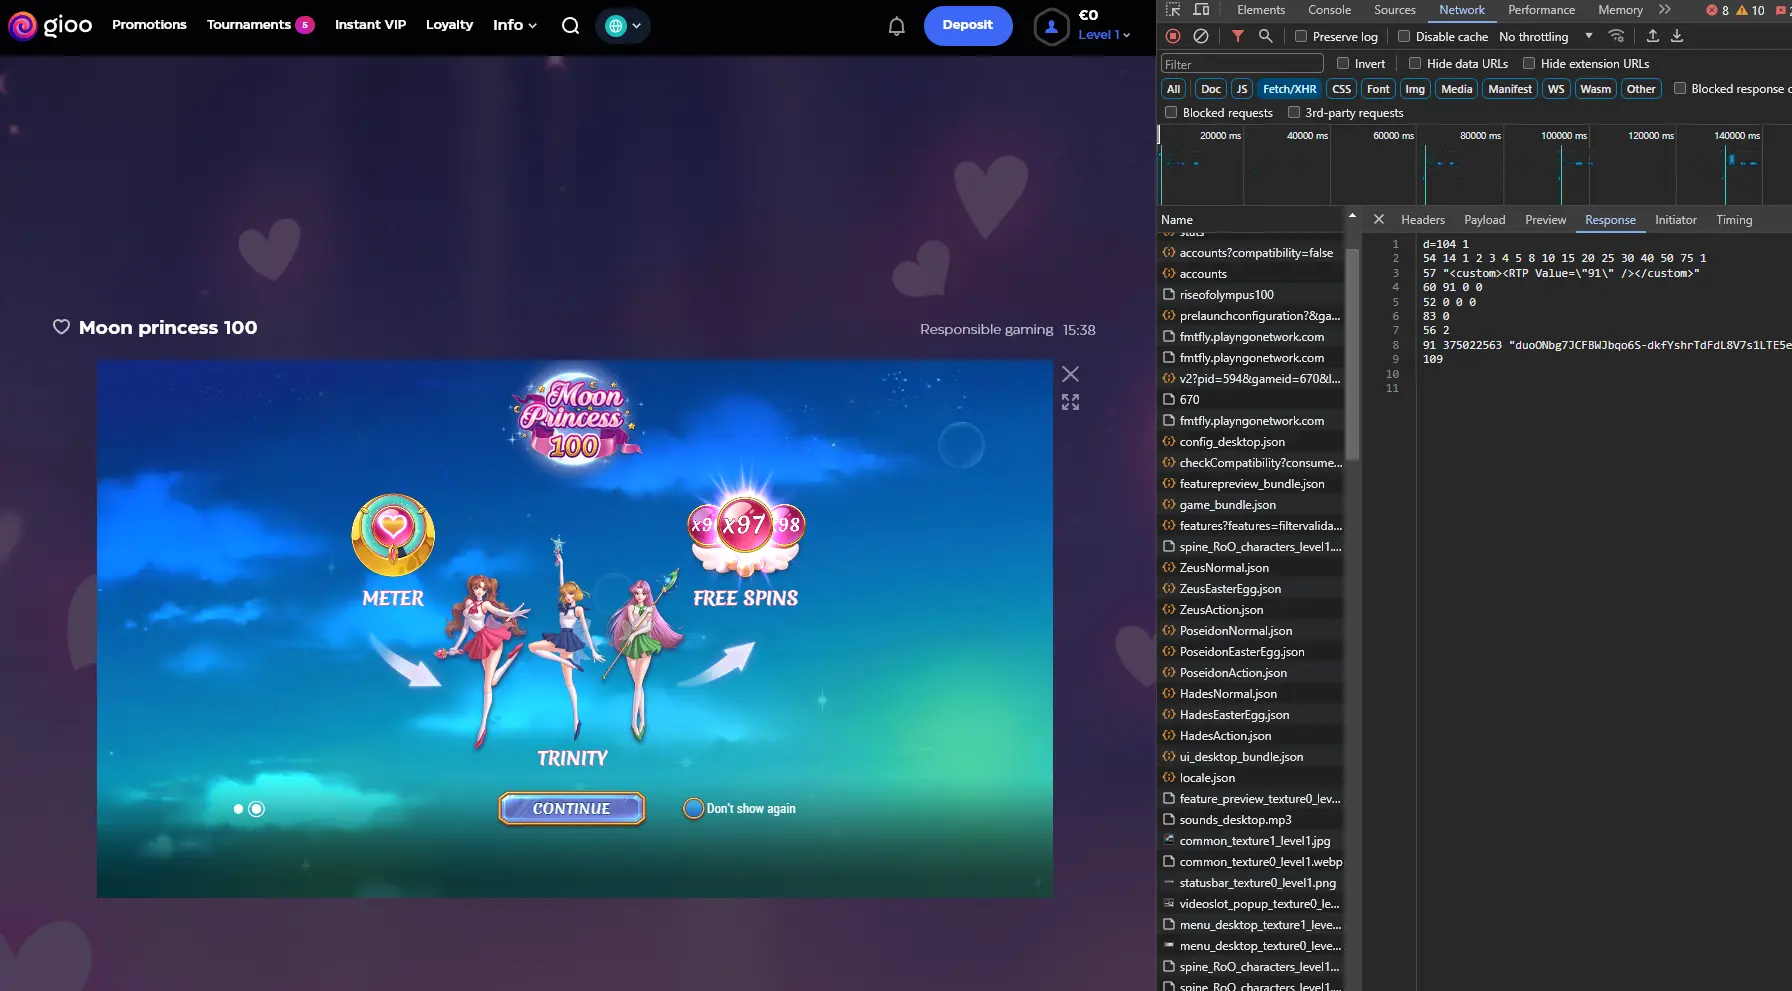1792x991 pixels.
Task: Open network search magnifier in DevTools
Action: pos(1265,36)
